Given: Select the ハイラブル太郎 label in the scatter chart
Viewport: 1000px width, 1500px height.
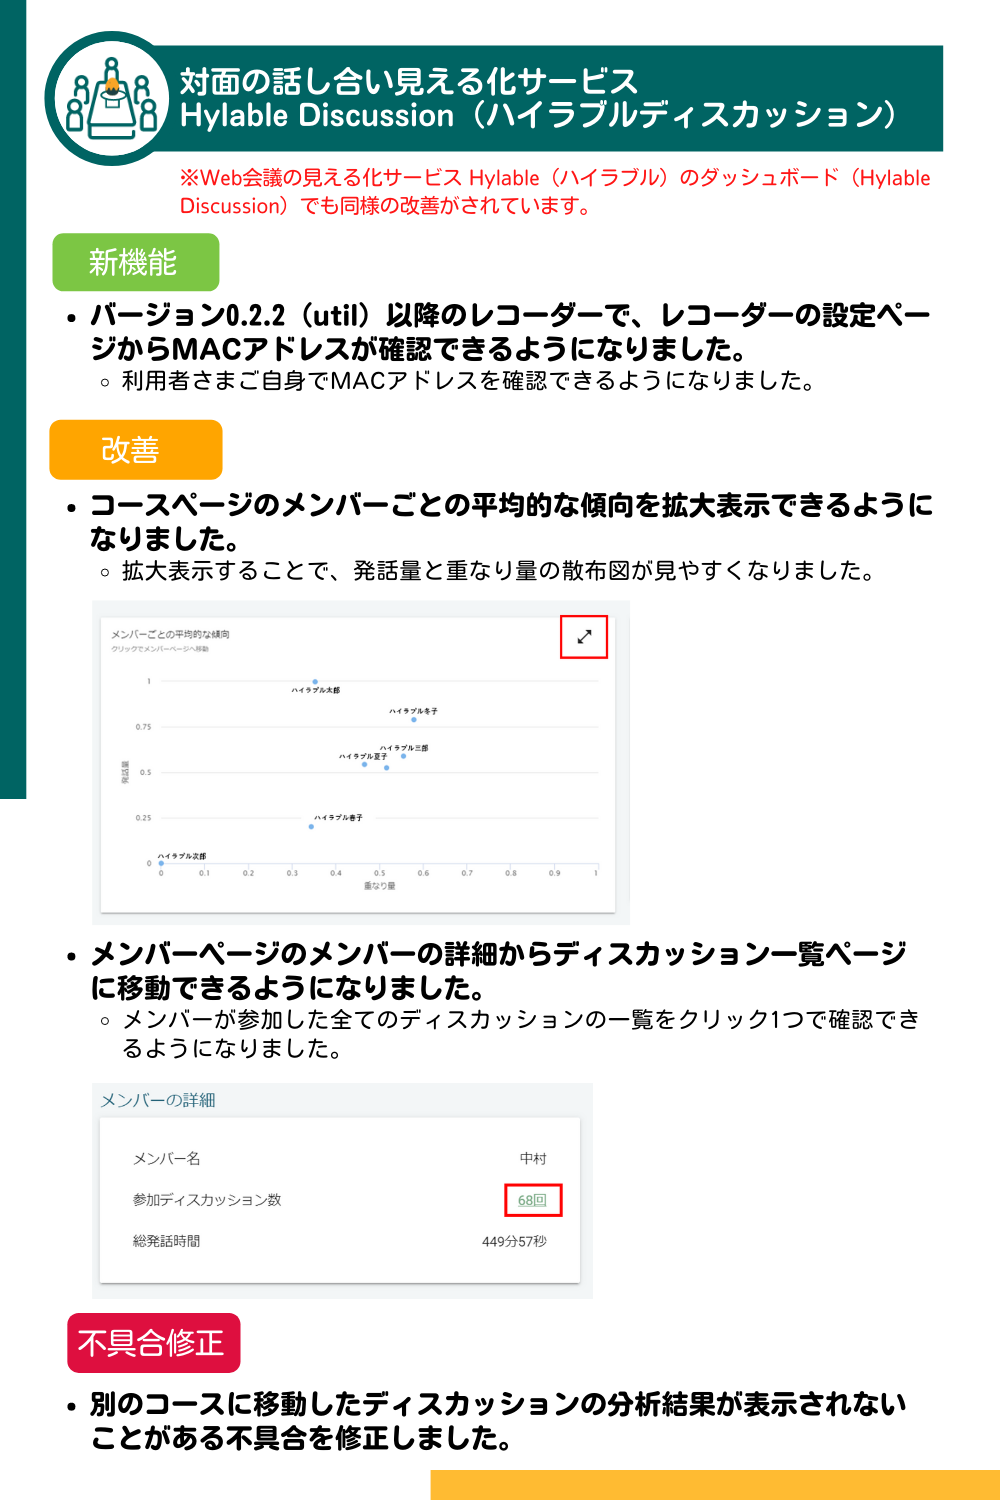Looking at the screenshot, I should coord(316,690).
